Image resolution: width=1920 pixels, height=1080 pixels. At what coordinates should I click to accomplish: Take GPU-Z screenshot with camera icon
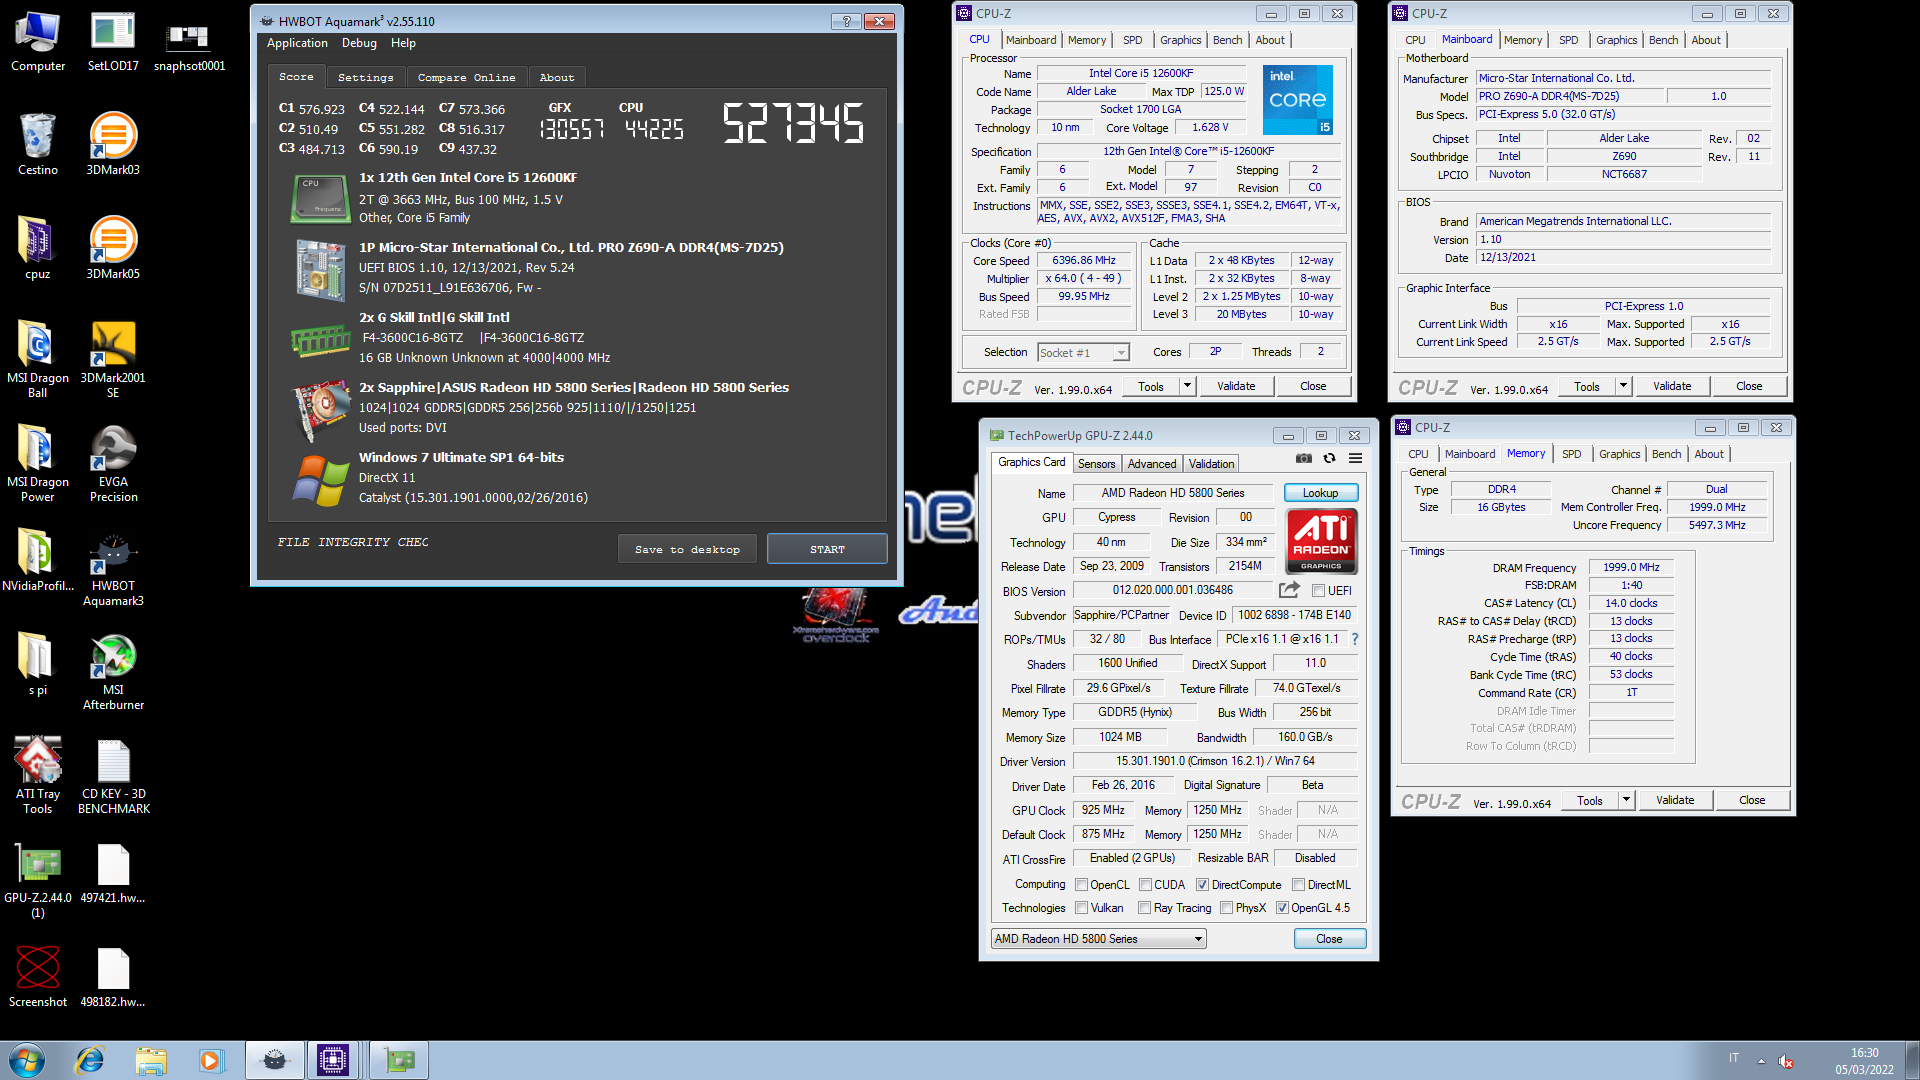pos(1304,459)
